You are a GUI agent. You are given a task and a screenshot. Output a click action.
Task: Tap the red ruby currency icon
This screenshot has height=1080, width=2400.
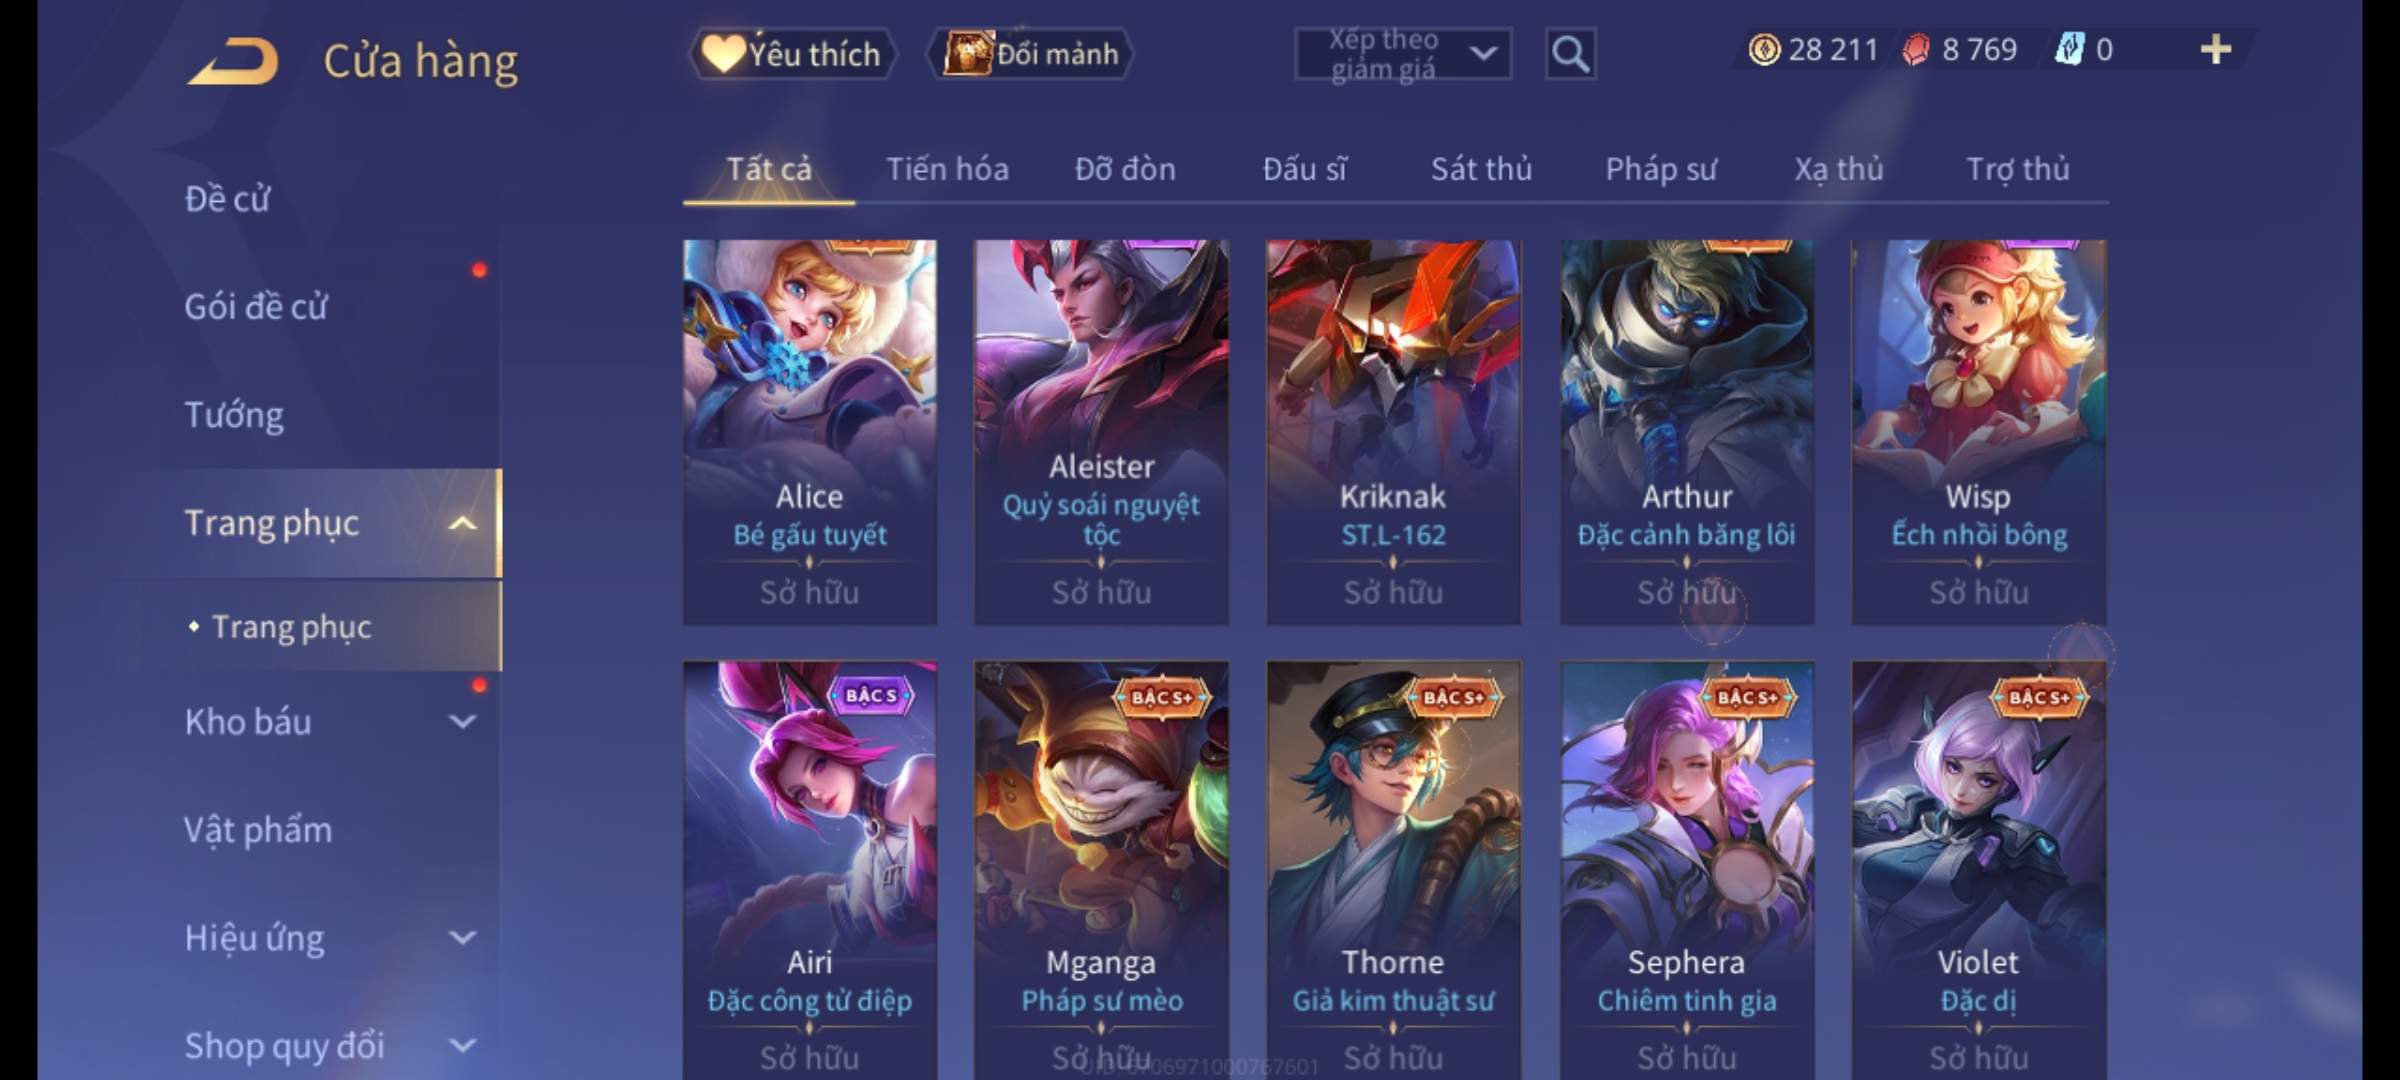1916,50
